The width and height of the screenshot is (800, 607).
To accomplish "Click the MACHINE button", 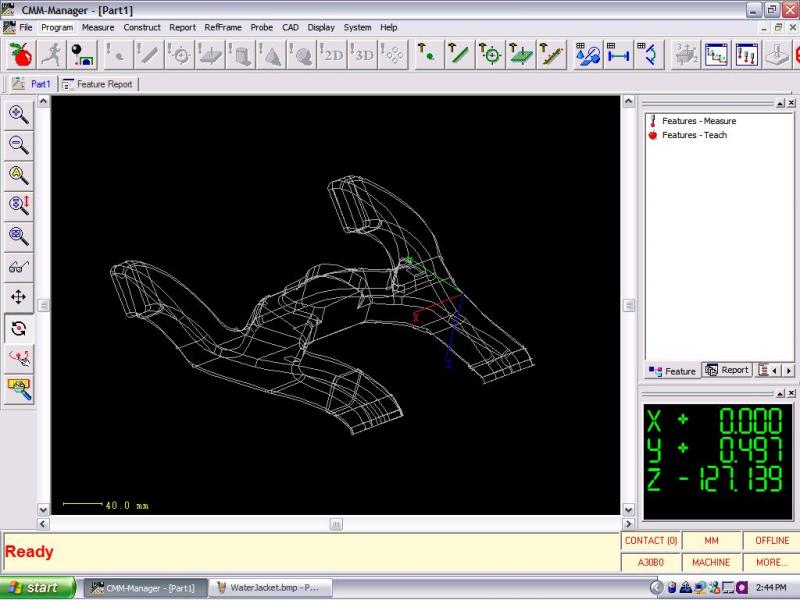I will [x=712, y=563].
